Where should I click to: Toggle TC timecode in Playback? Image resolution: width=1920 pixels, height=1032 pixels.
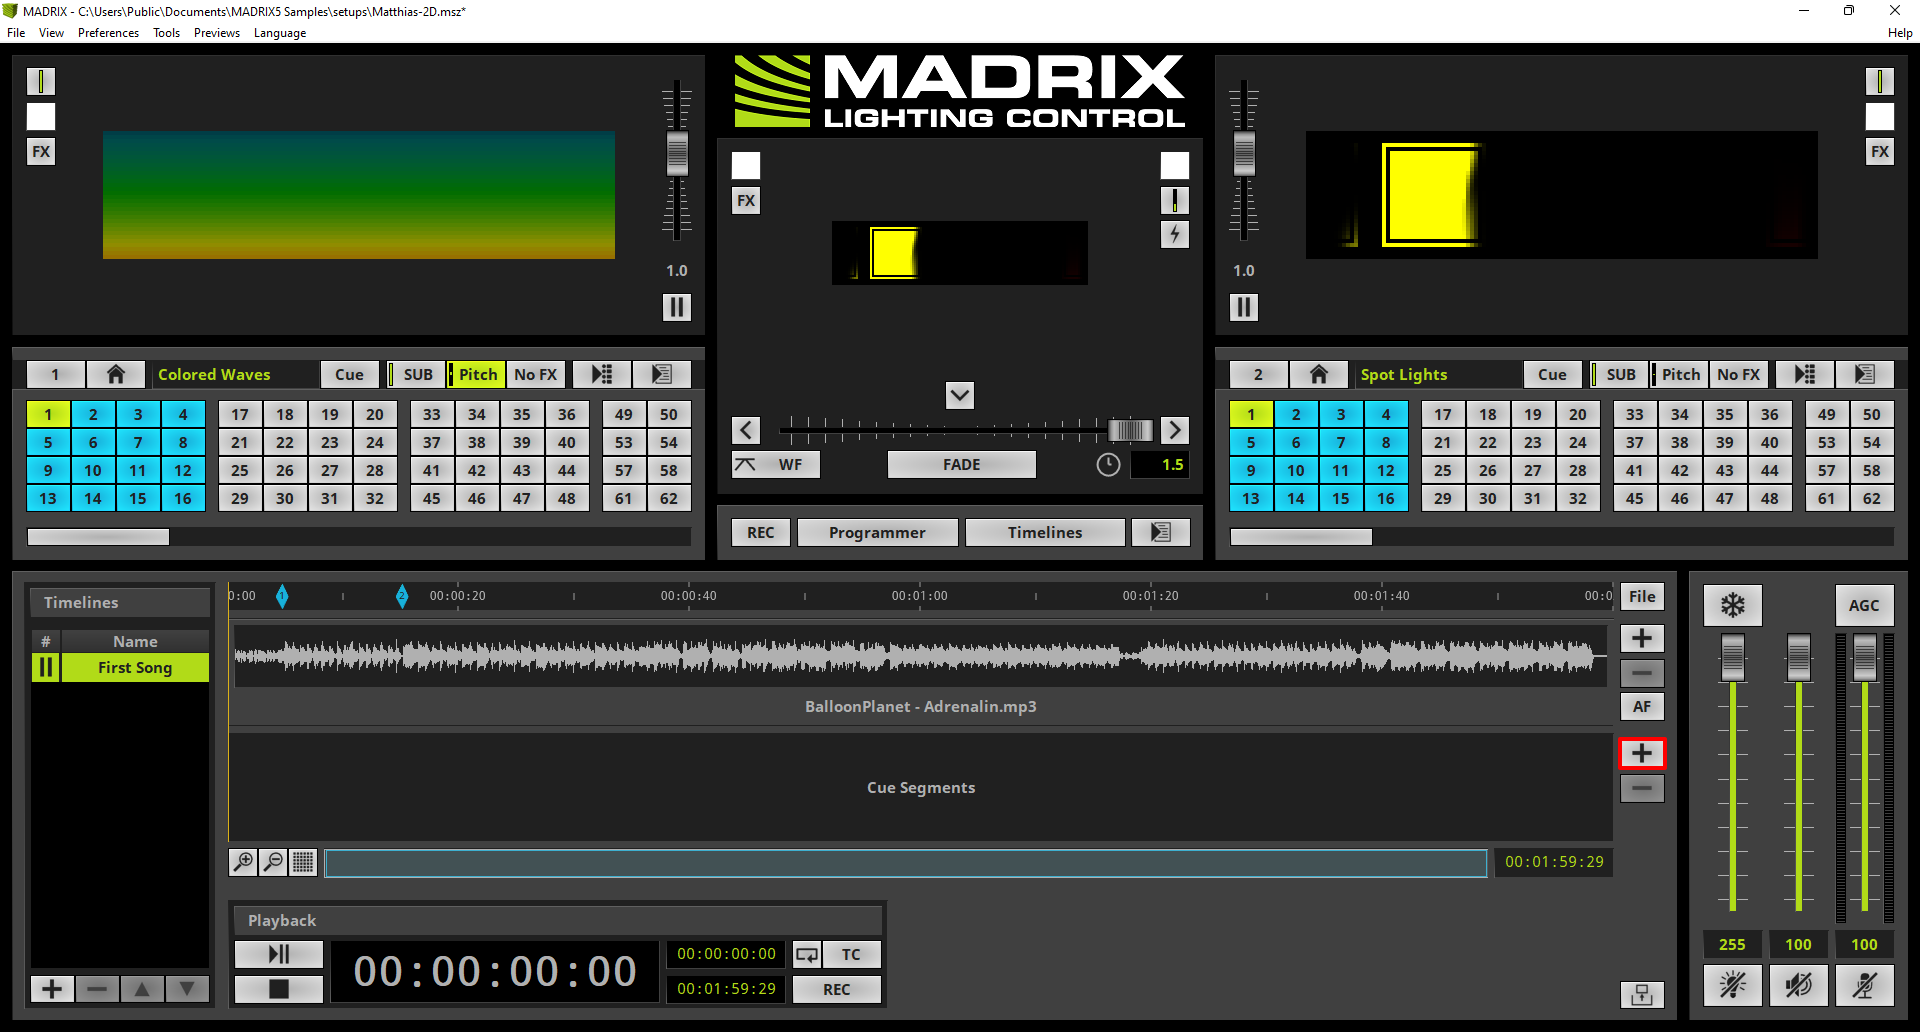[x=851, y=954]
